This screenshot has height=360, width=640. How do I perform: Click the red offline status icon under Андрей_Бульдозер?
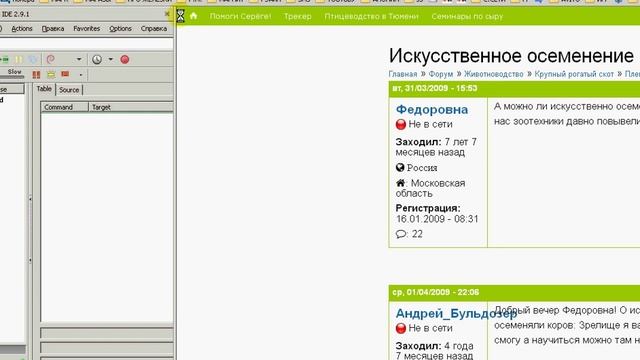point(401,328)
